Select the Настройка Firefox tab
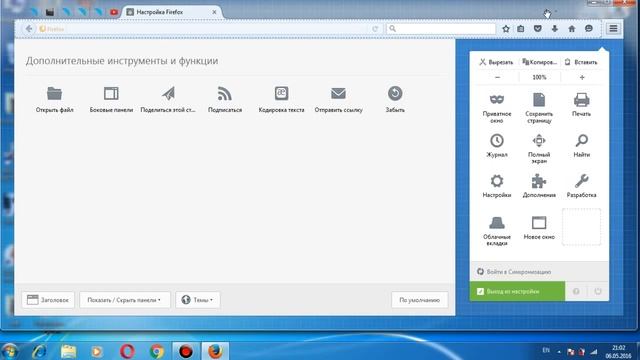 171,12
